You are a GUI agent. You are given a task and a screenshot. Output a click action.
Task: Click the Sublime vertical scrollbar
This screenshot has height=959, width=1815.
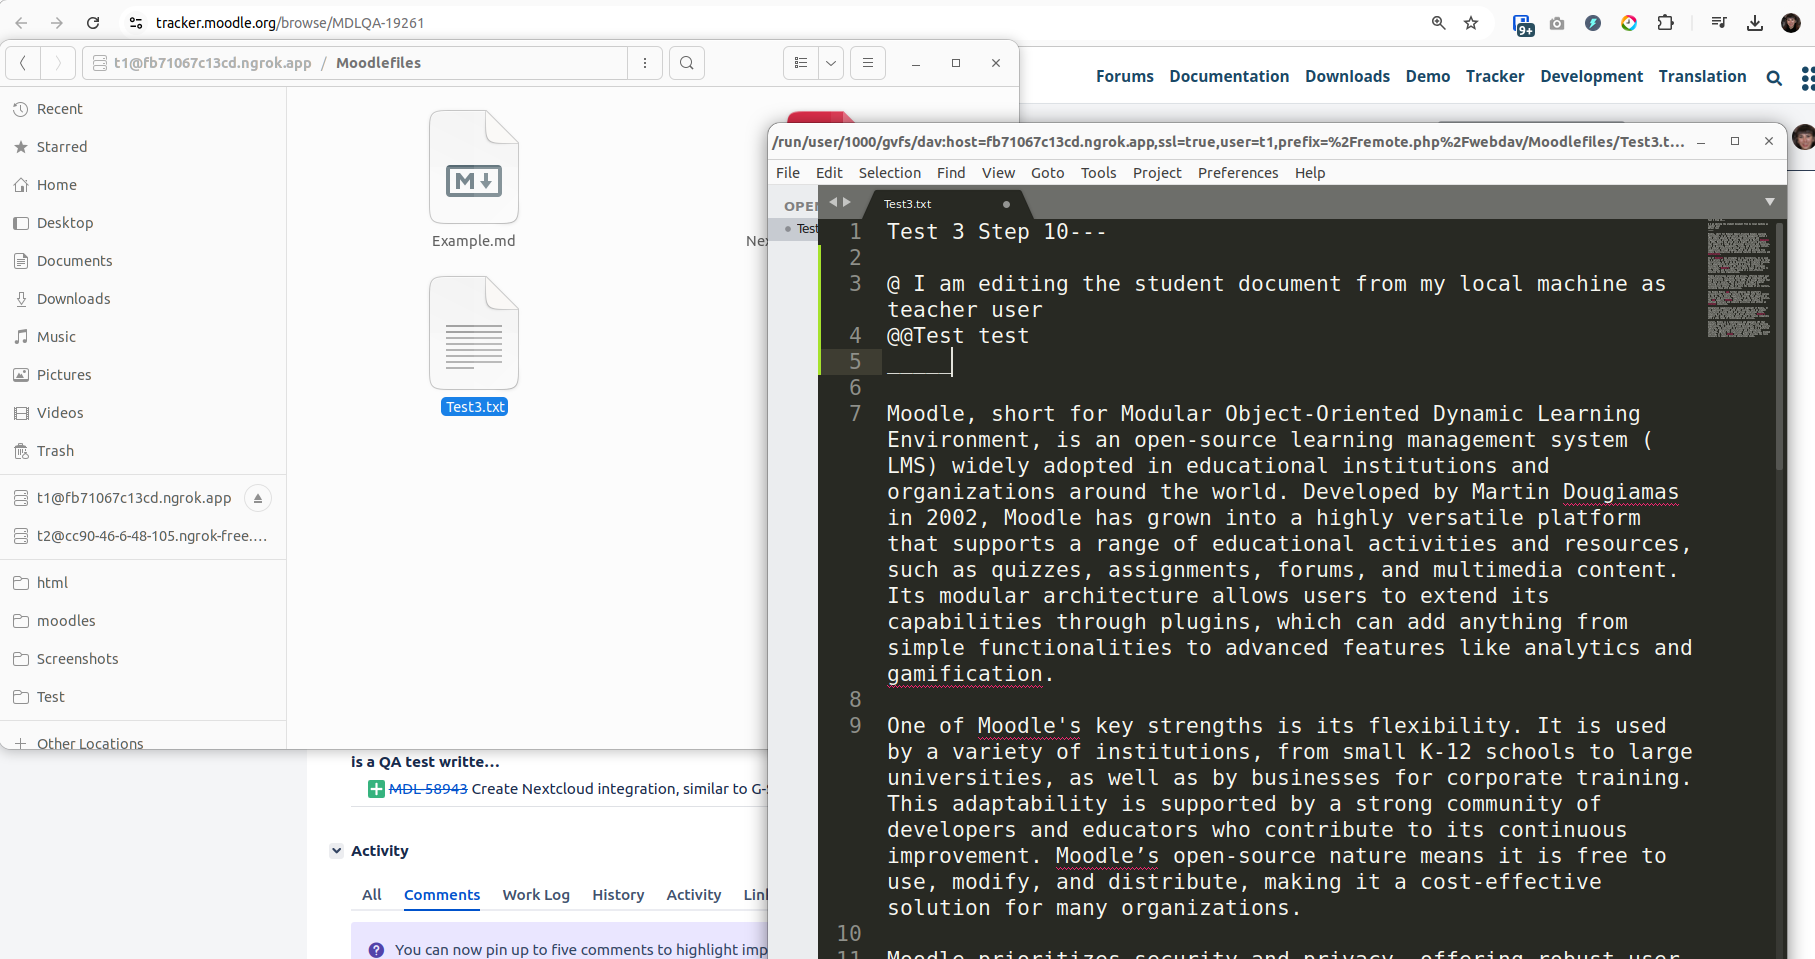(x=1779, y=347)
